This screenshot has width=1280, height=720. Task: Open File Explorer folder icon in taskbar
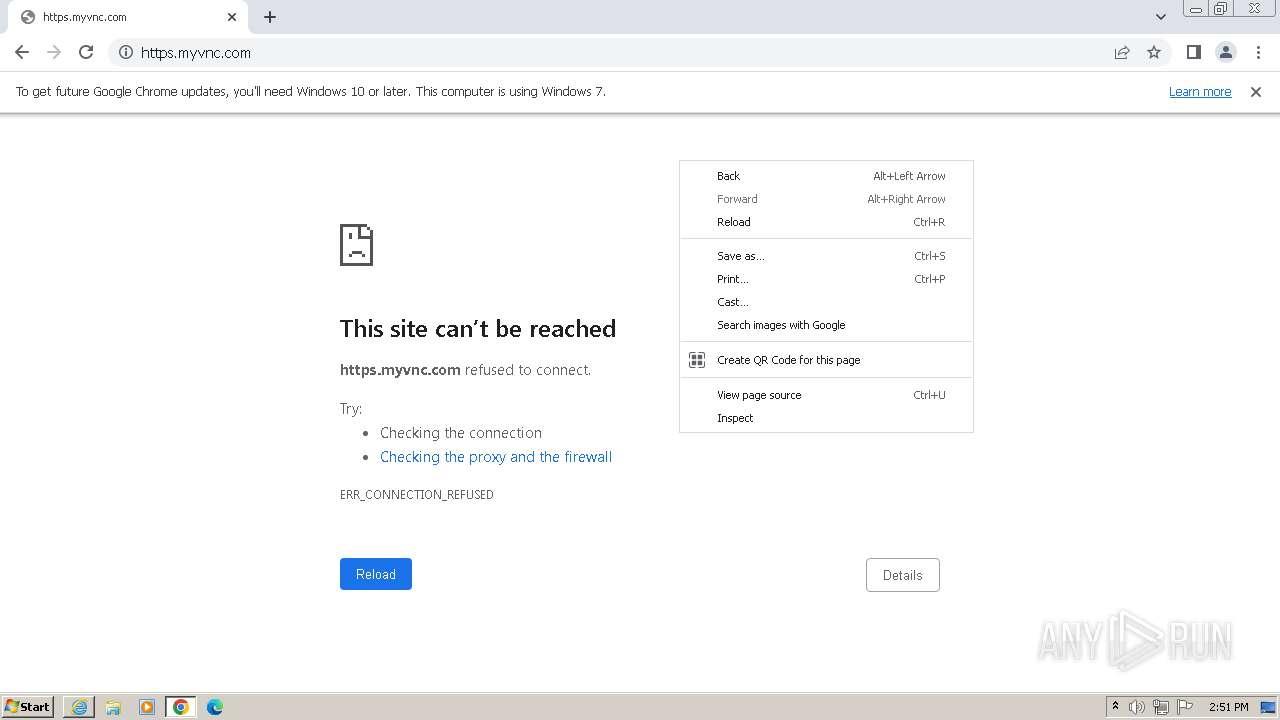[113, 707]
